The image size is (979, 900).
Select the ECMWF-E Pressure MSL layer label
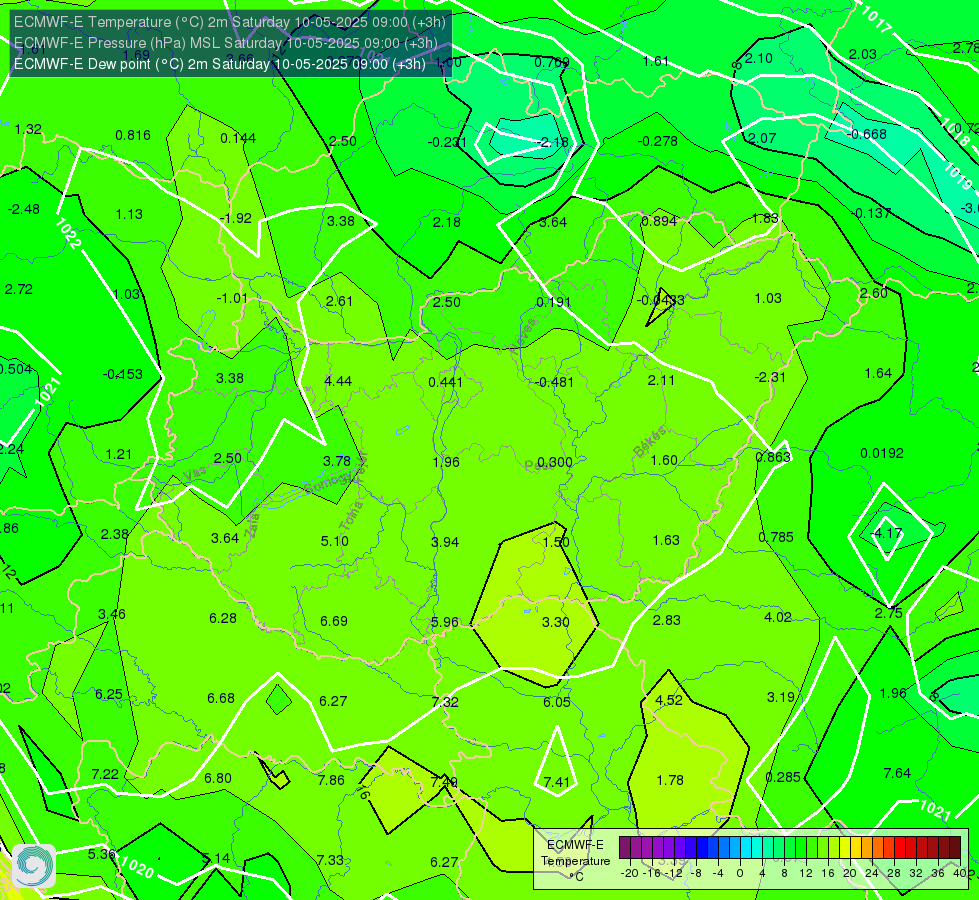[x=225, y=43]
